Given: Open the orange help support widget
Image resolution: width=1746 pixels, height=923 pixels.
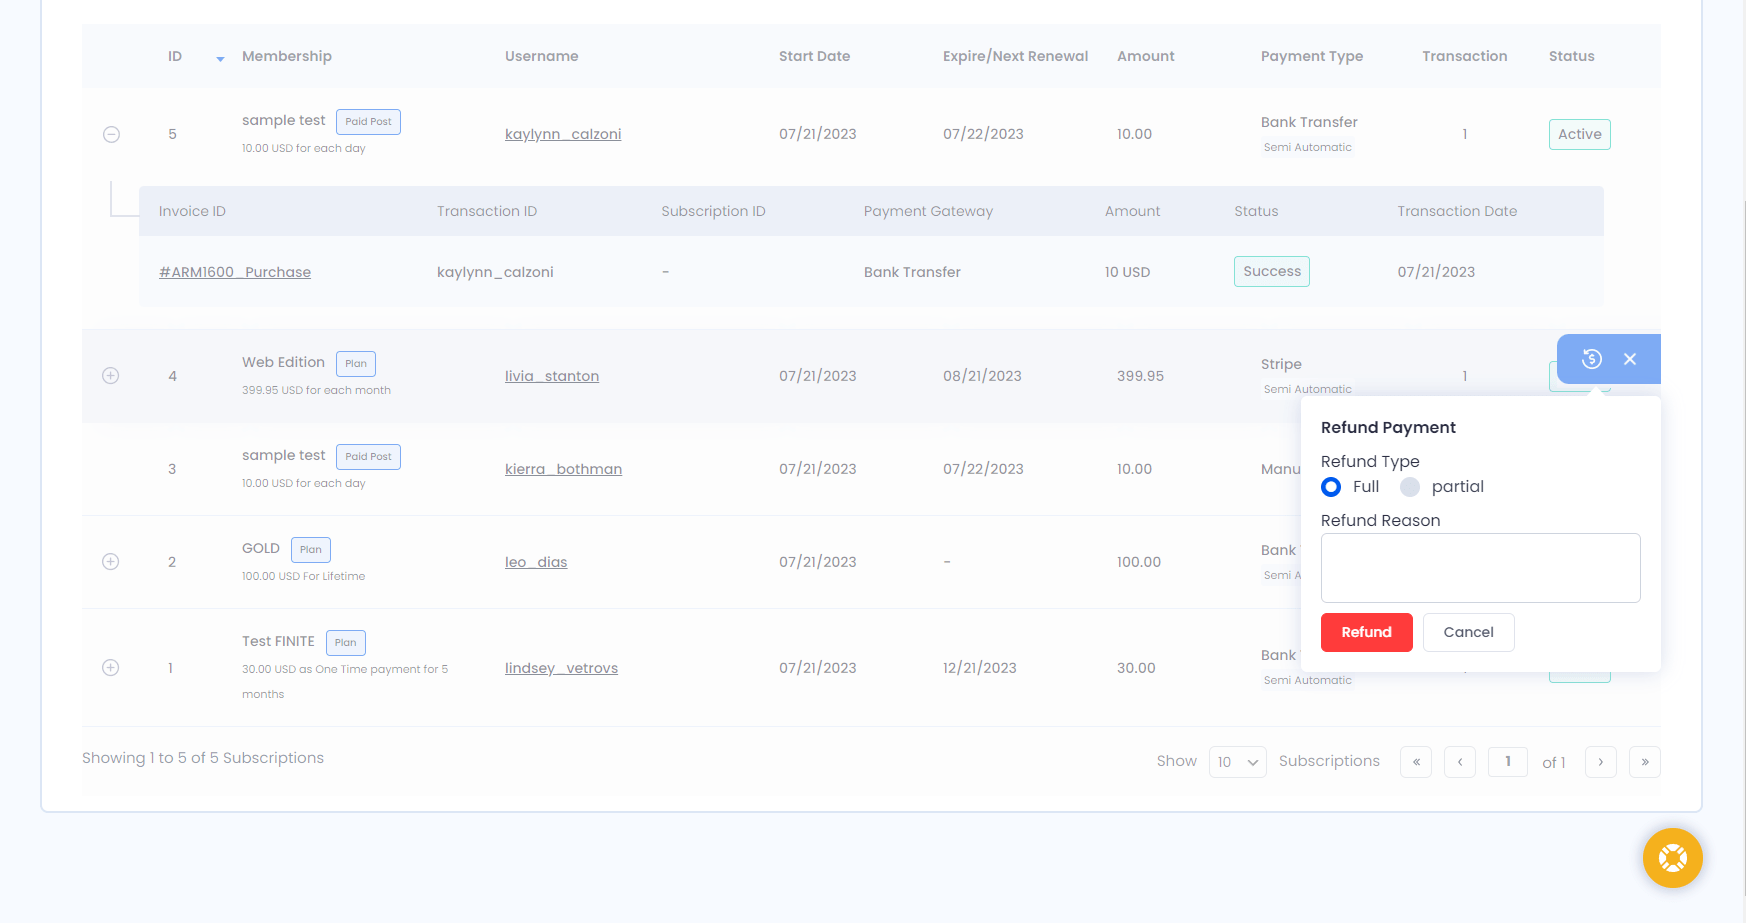Looking at the screenshot, I should 1672,858.
